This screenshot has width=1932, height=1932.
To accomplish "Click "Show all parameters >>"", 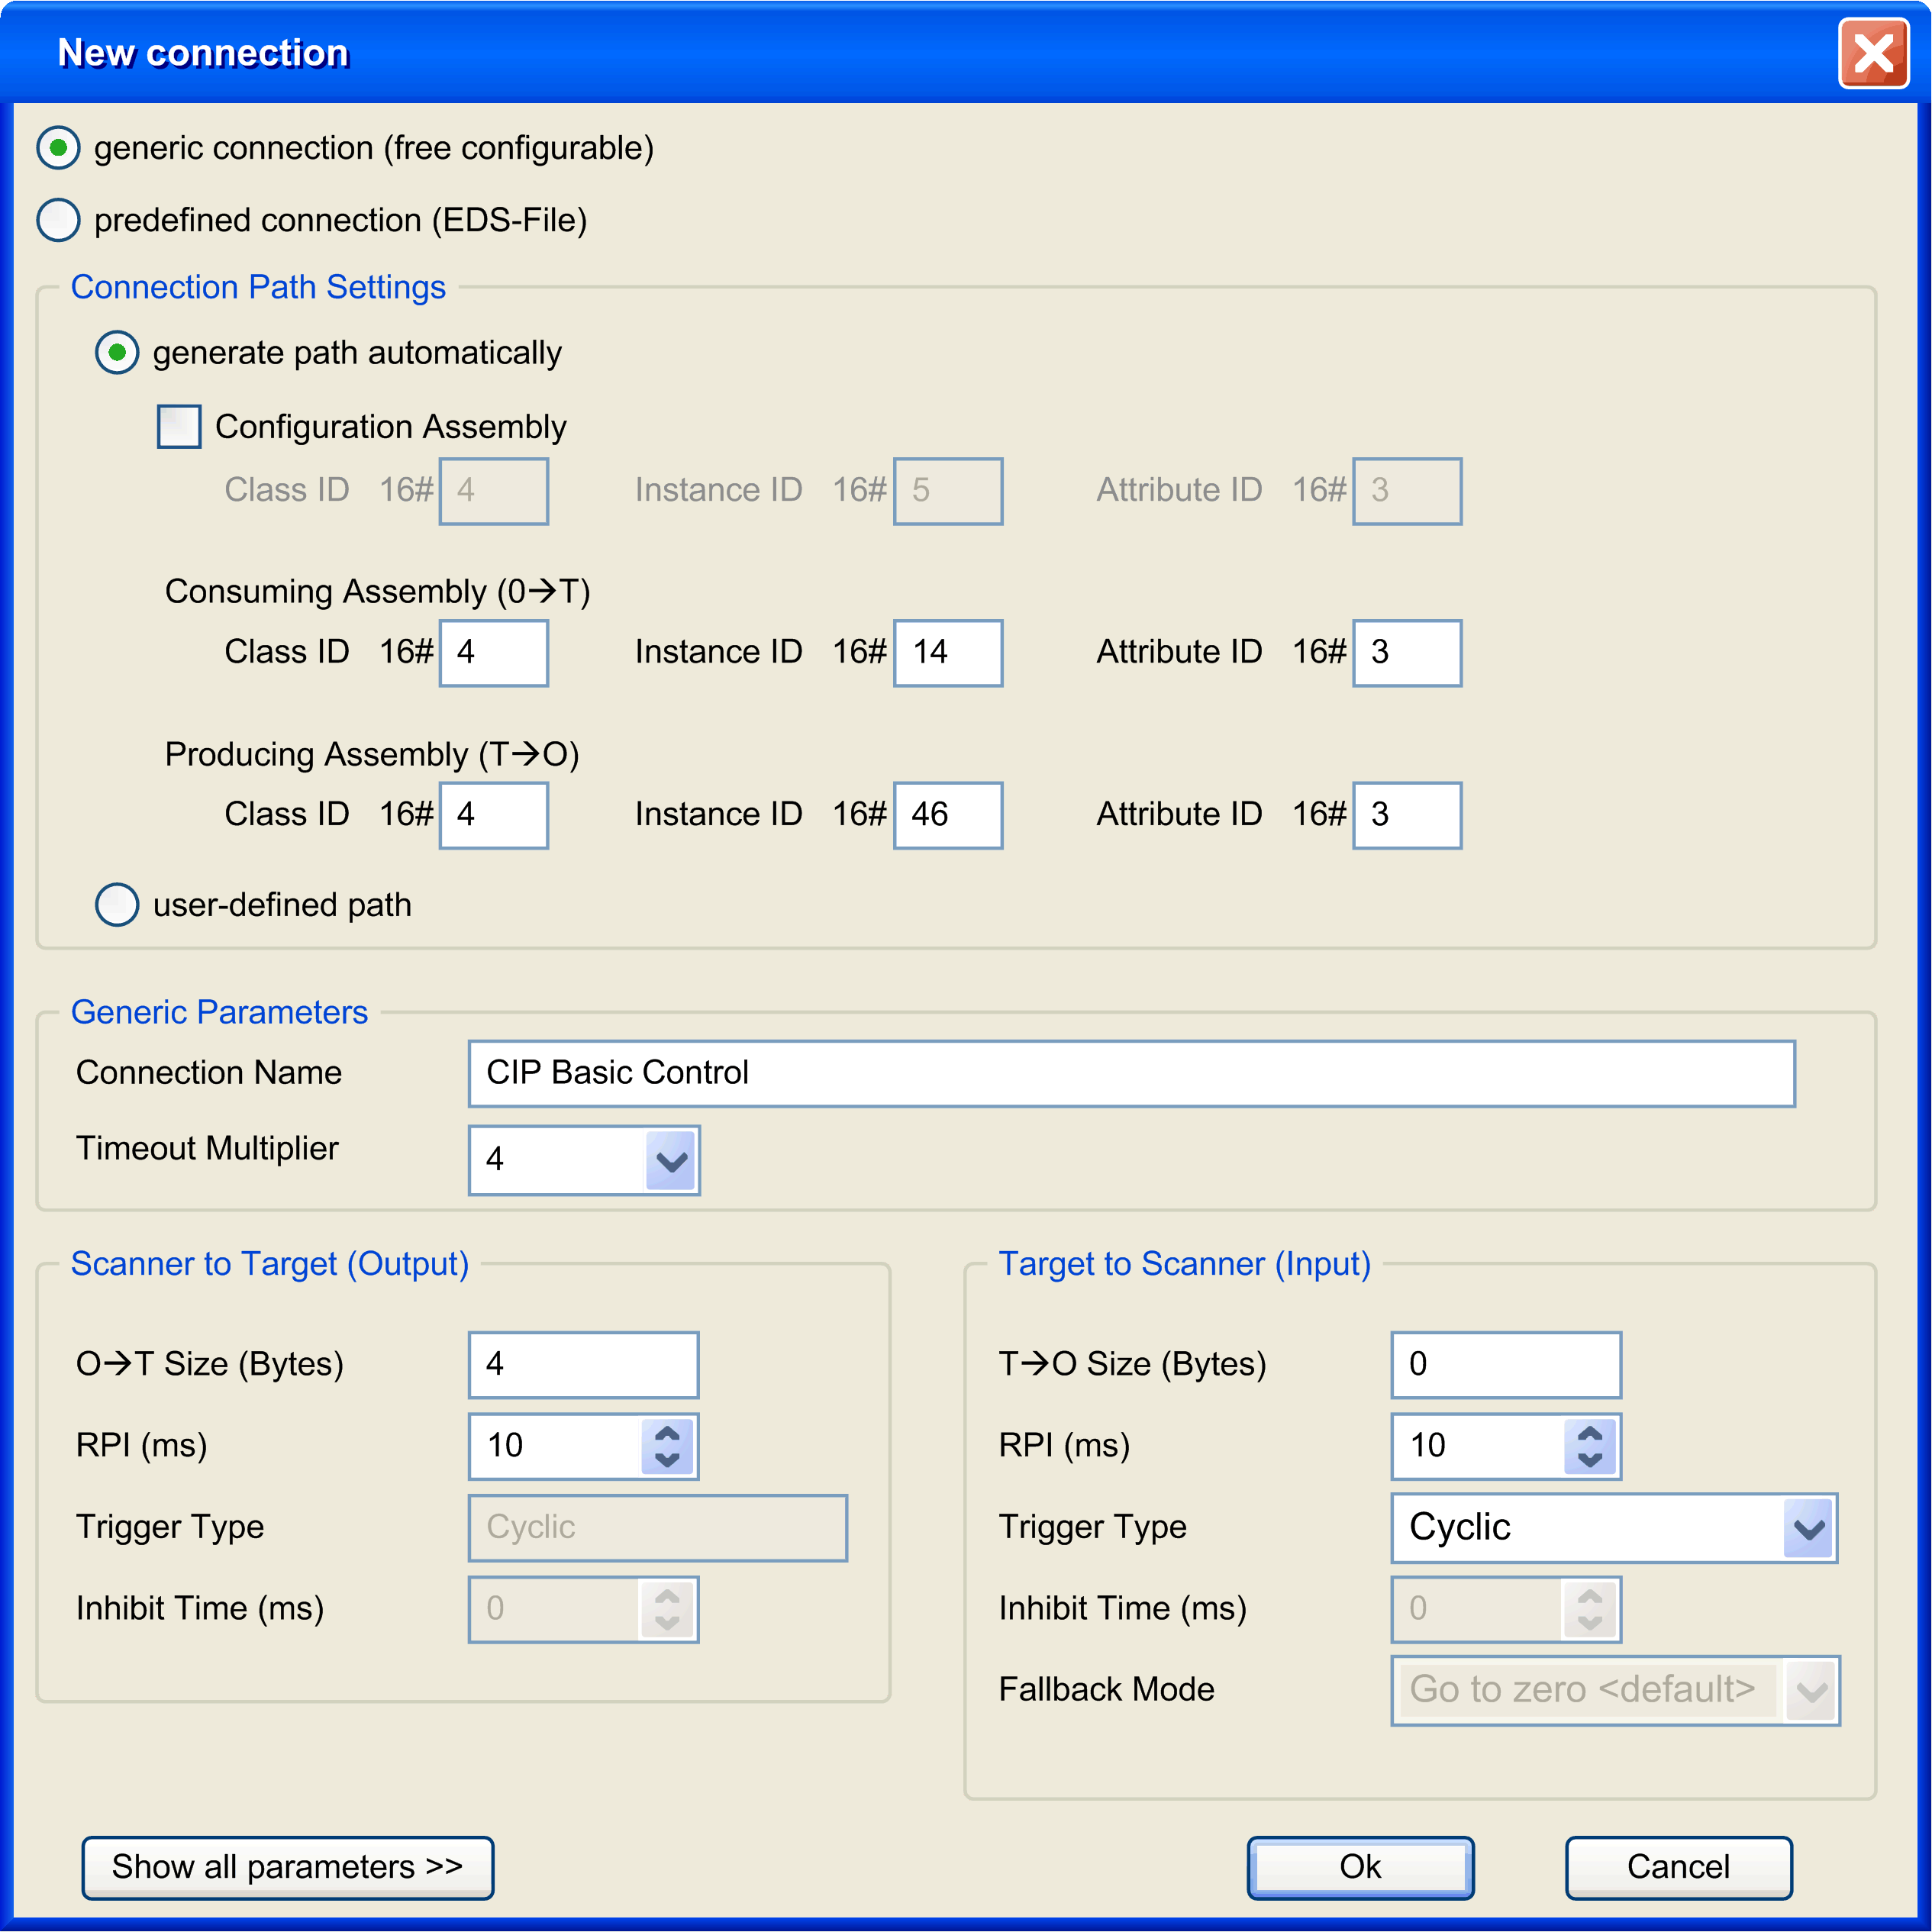I will 288,1866.
